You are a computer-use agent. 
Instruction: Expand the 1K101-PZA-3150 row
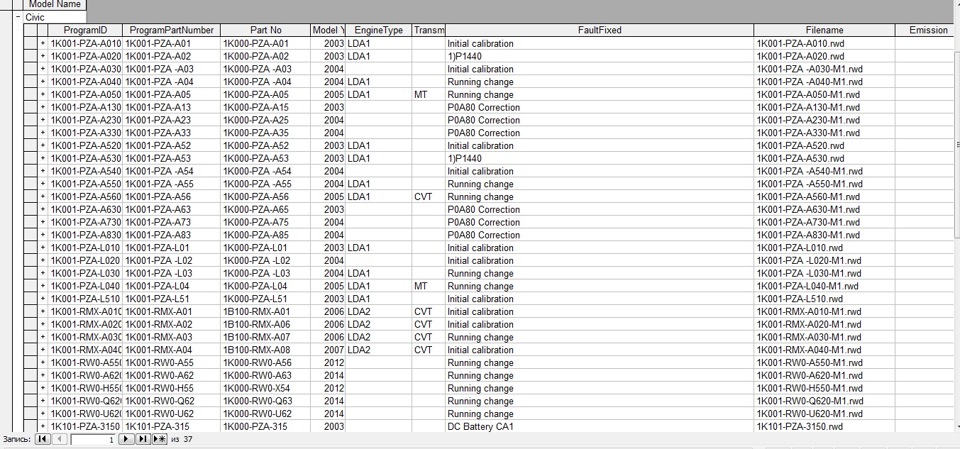pos(42,426)
